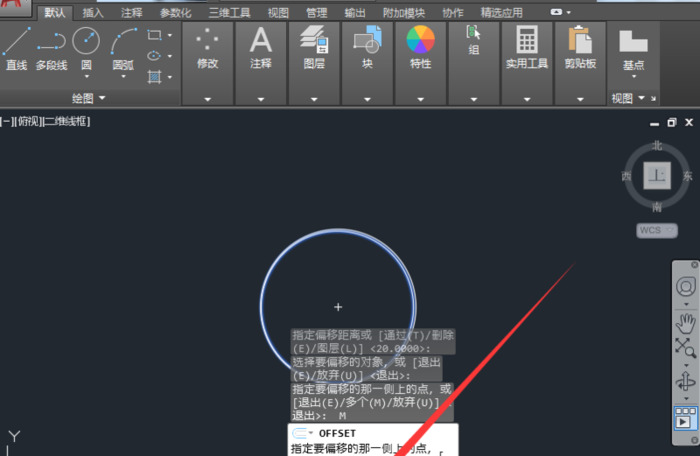Switch to the 插入 ribbon tab
700x456 pixels.
point(92,13)
